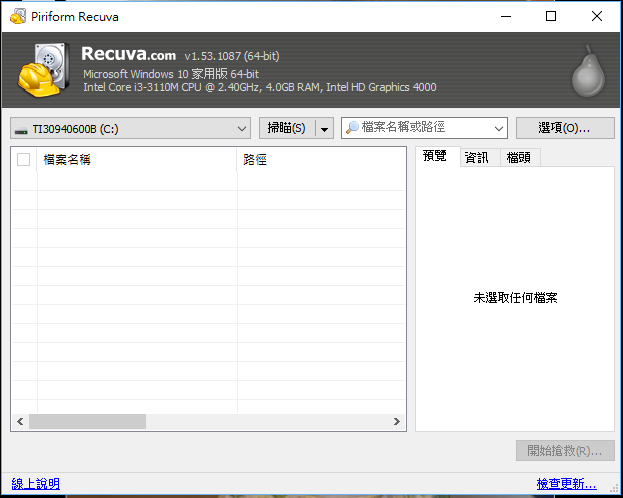Tick the select-all checkbox in file list header
This screenshot has height=498, width=623.
point(23,159)
